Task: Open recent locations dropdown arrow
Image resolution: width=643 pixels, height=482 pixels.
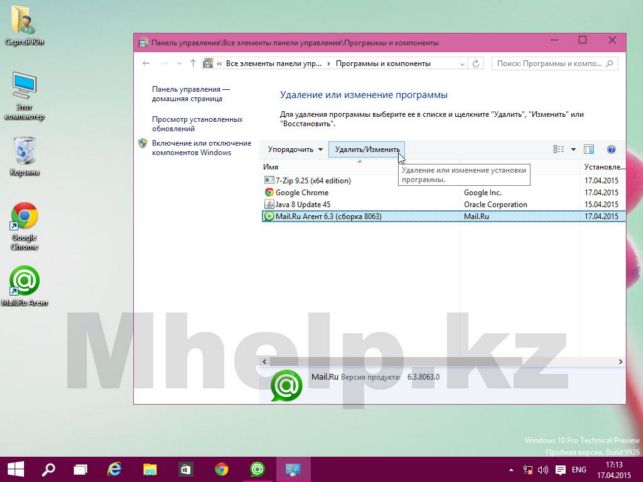Action: [x=179, y=64]
